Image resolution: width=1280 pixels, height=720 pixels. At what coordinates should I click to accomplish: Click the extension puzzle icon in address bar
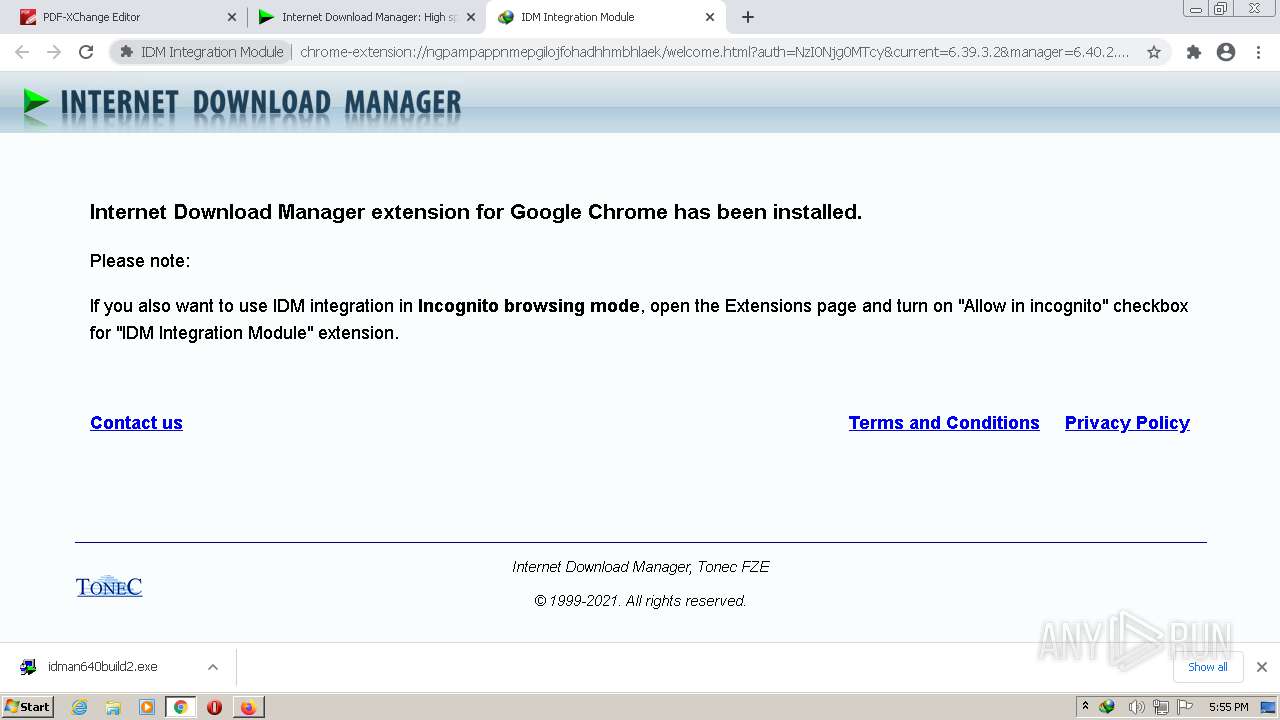click(x=126, y=52)
